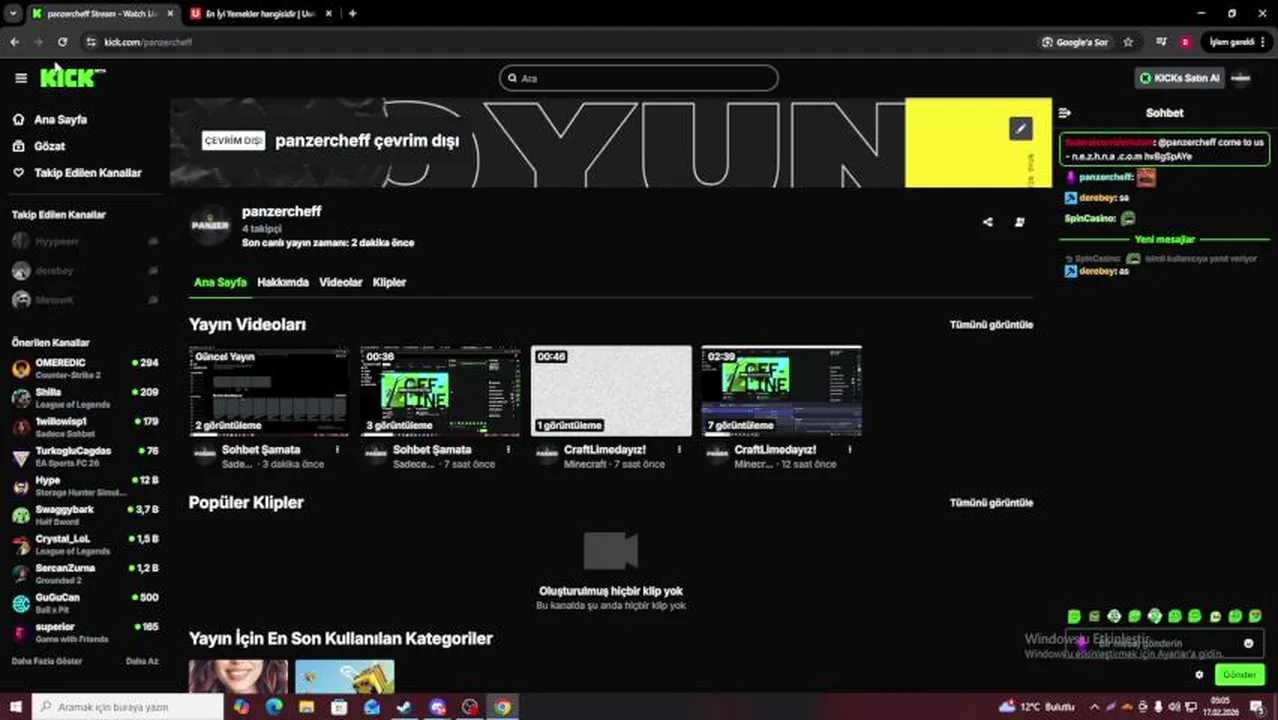Image resolution: width=1278 pixels, height=720 pixels.
Task: Open options for CraftLimedayız 12 saat önce
Action: pyautogui.click(x=850, y=450)
